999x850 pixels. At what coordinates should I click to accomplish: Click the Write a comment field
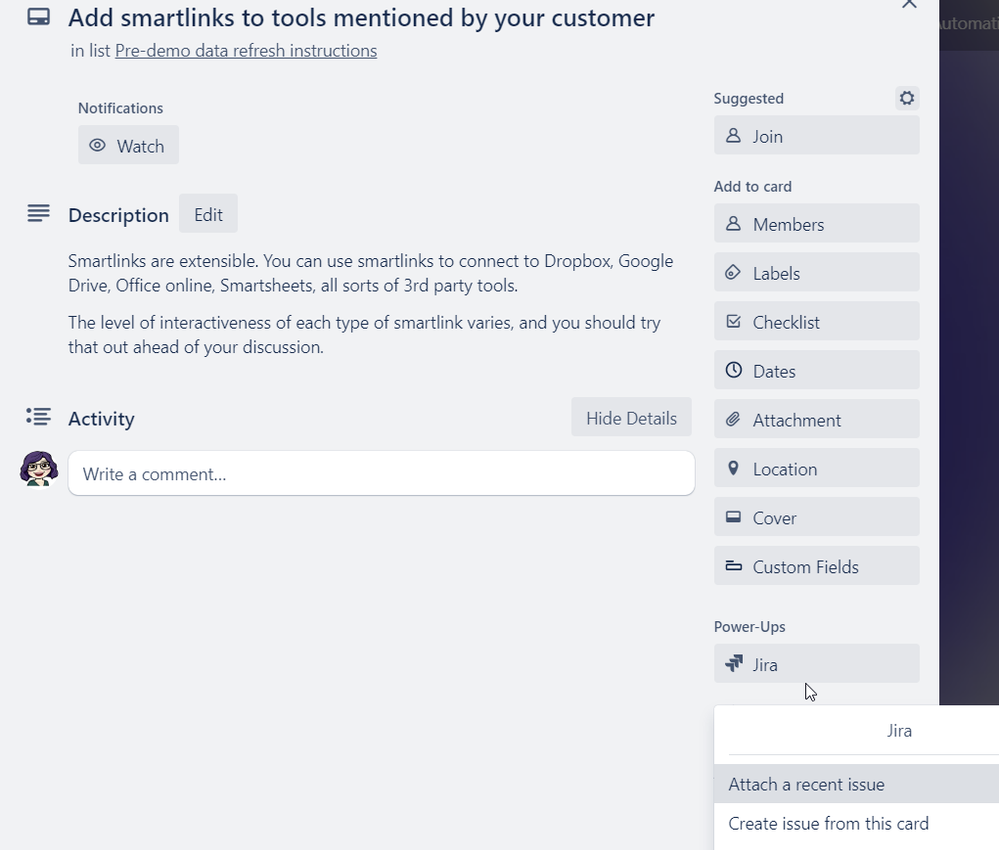[x=381, y=474]
